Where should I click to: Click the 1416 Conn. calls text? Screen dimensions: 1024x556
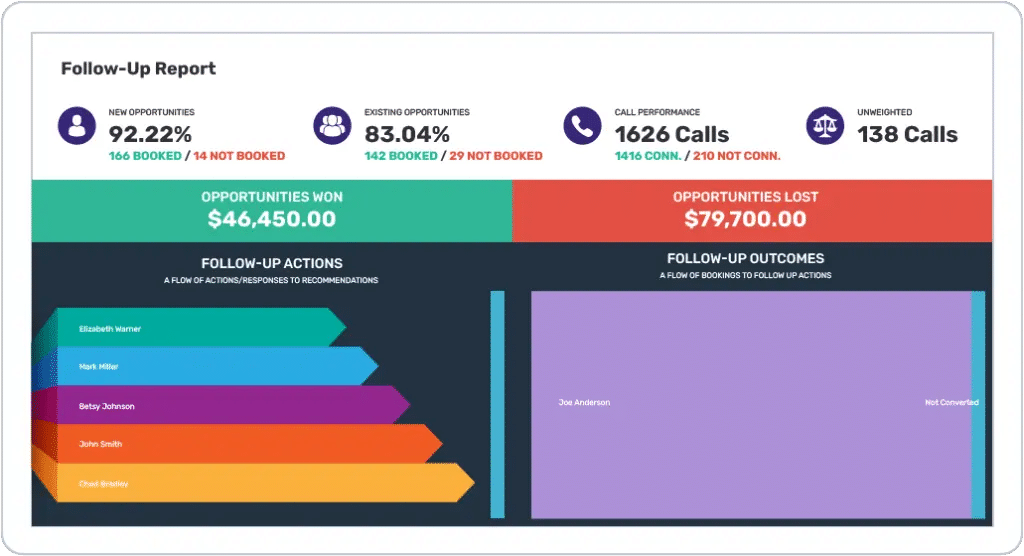(x=648, y=156)
